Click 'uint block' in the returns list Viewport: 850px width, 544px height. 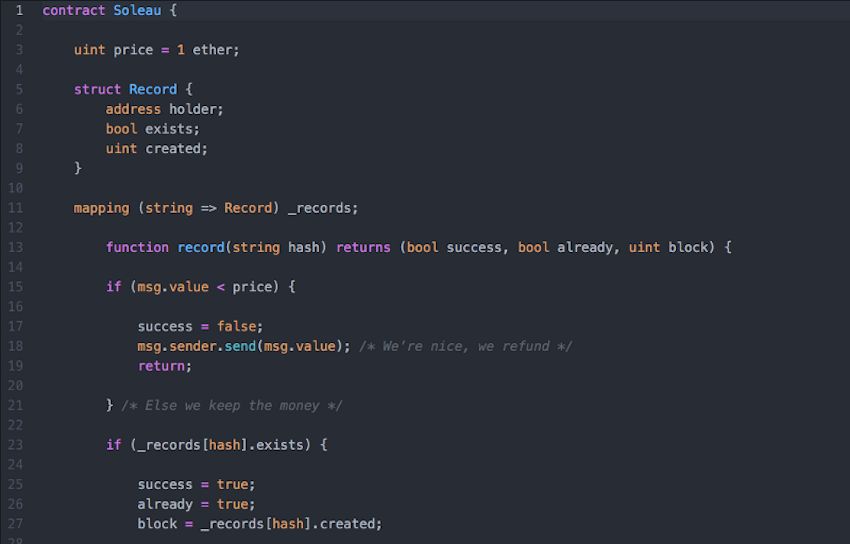pos(668,247)
